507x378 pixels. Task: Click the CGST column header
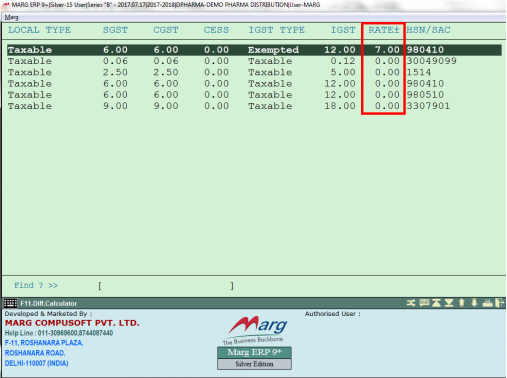pyautogui.click(x=166, y=30)
